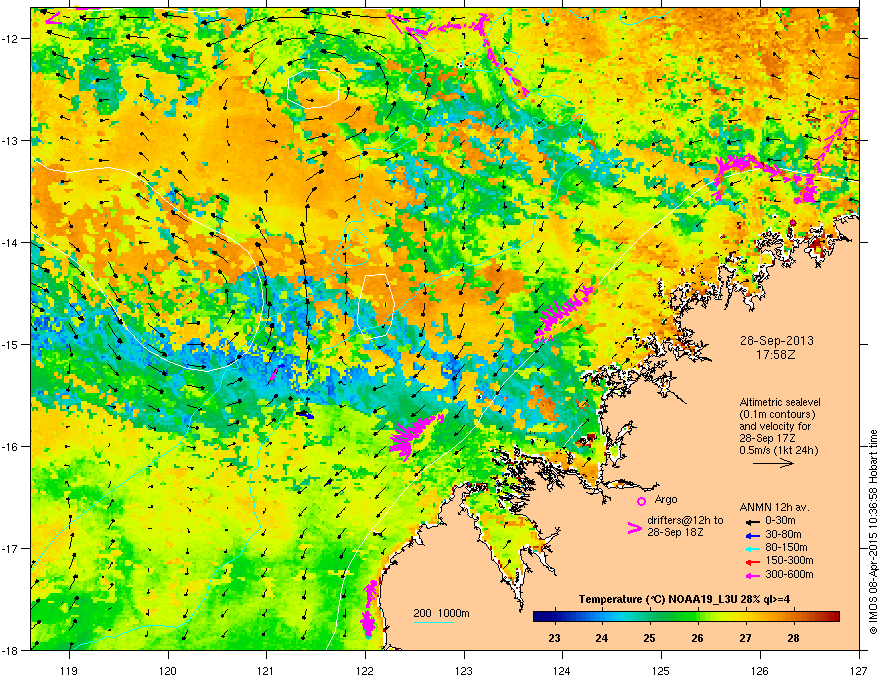Click the 123 longitude axis label

pyautogui.click(x=464, y=670)
